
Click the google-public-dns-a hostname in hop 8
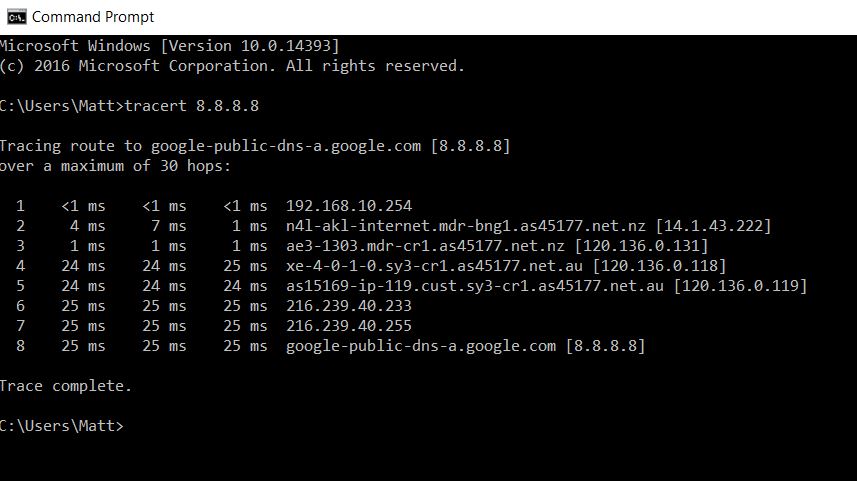pos(422,346)
